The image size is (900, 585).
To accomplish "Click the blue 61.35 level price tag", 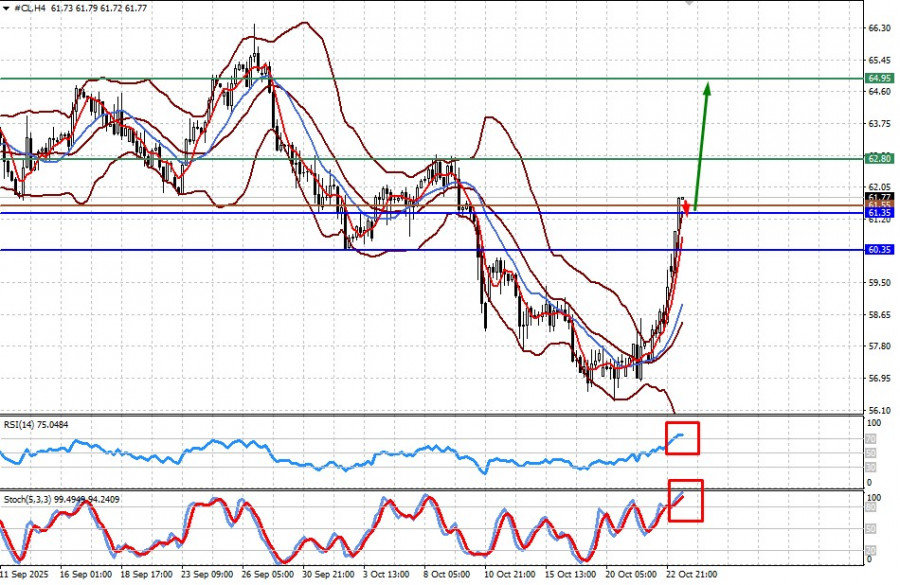I will click(879, 213).
